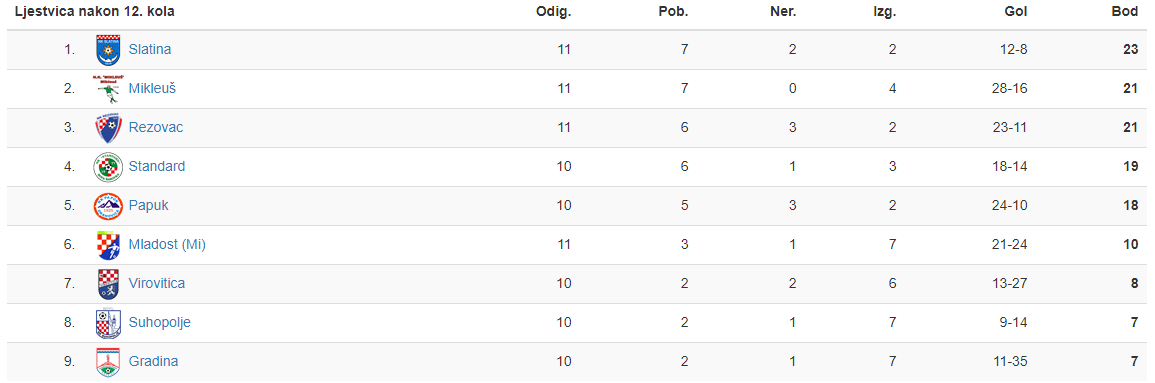Click the Mladost (Mi) club crest icon
This screenshot has height=383, width=1155.
[x=108, y=245]
